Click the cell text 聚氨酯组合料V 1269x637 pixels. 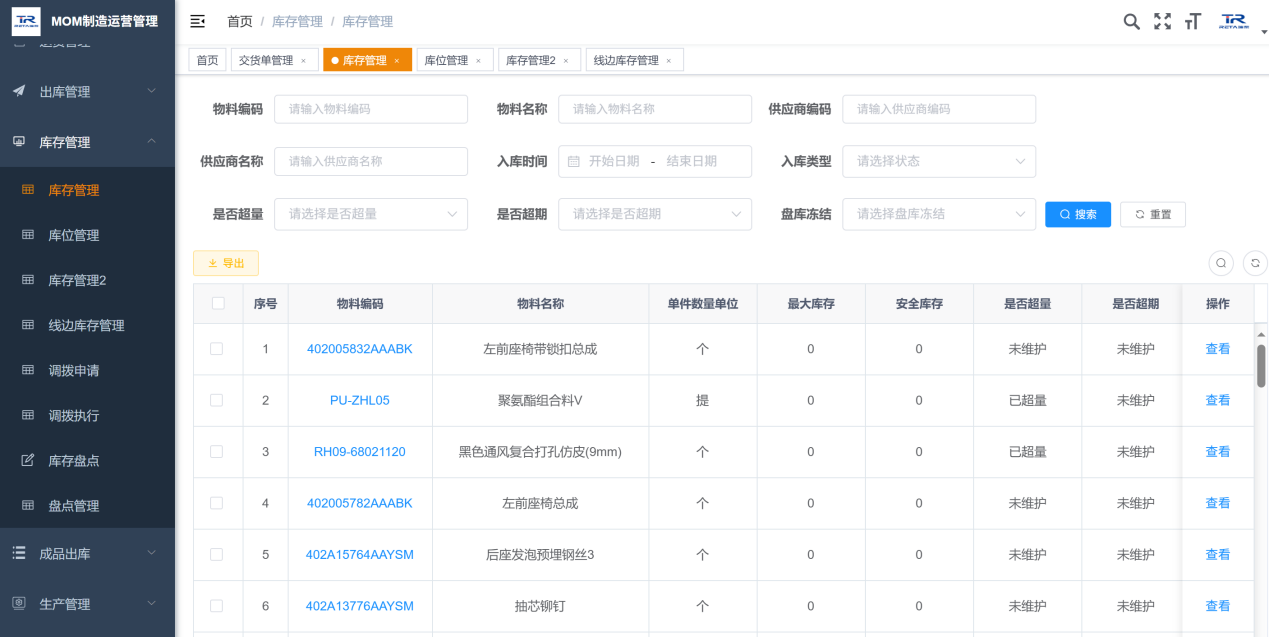coord(540,400)
